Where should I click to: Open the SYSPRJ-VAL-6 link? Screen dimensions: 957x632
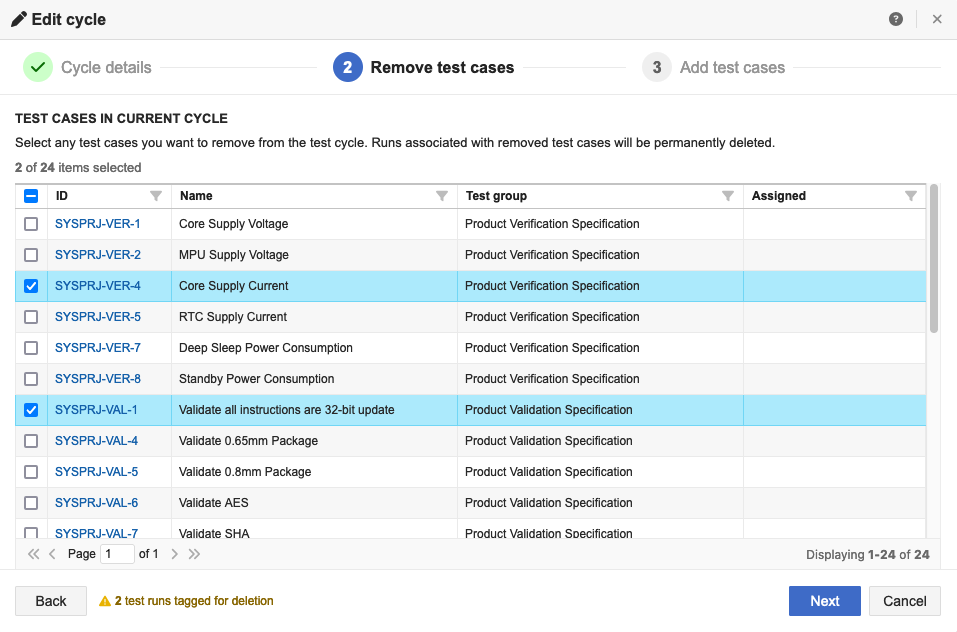pyautogui.click(x=96, y=503)
